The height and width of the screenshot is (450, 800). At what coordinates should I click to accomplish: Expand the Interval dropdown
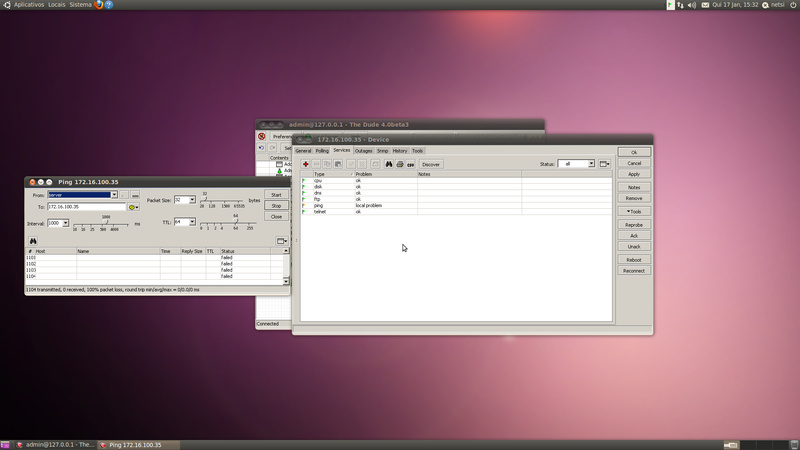click(x=66, y=223)
